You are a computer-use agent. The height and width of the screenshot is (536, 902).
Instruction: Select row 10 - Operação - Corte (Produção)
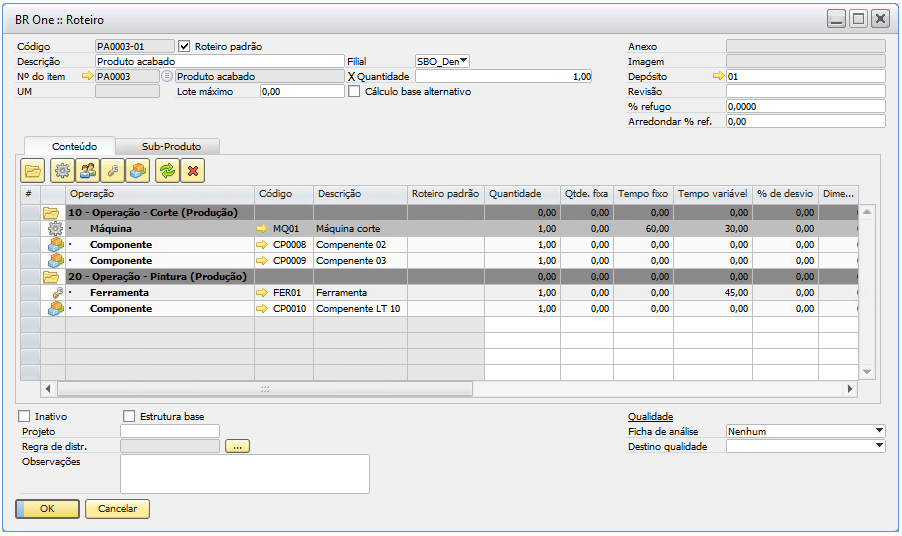(439, 212)
